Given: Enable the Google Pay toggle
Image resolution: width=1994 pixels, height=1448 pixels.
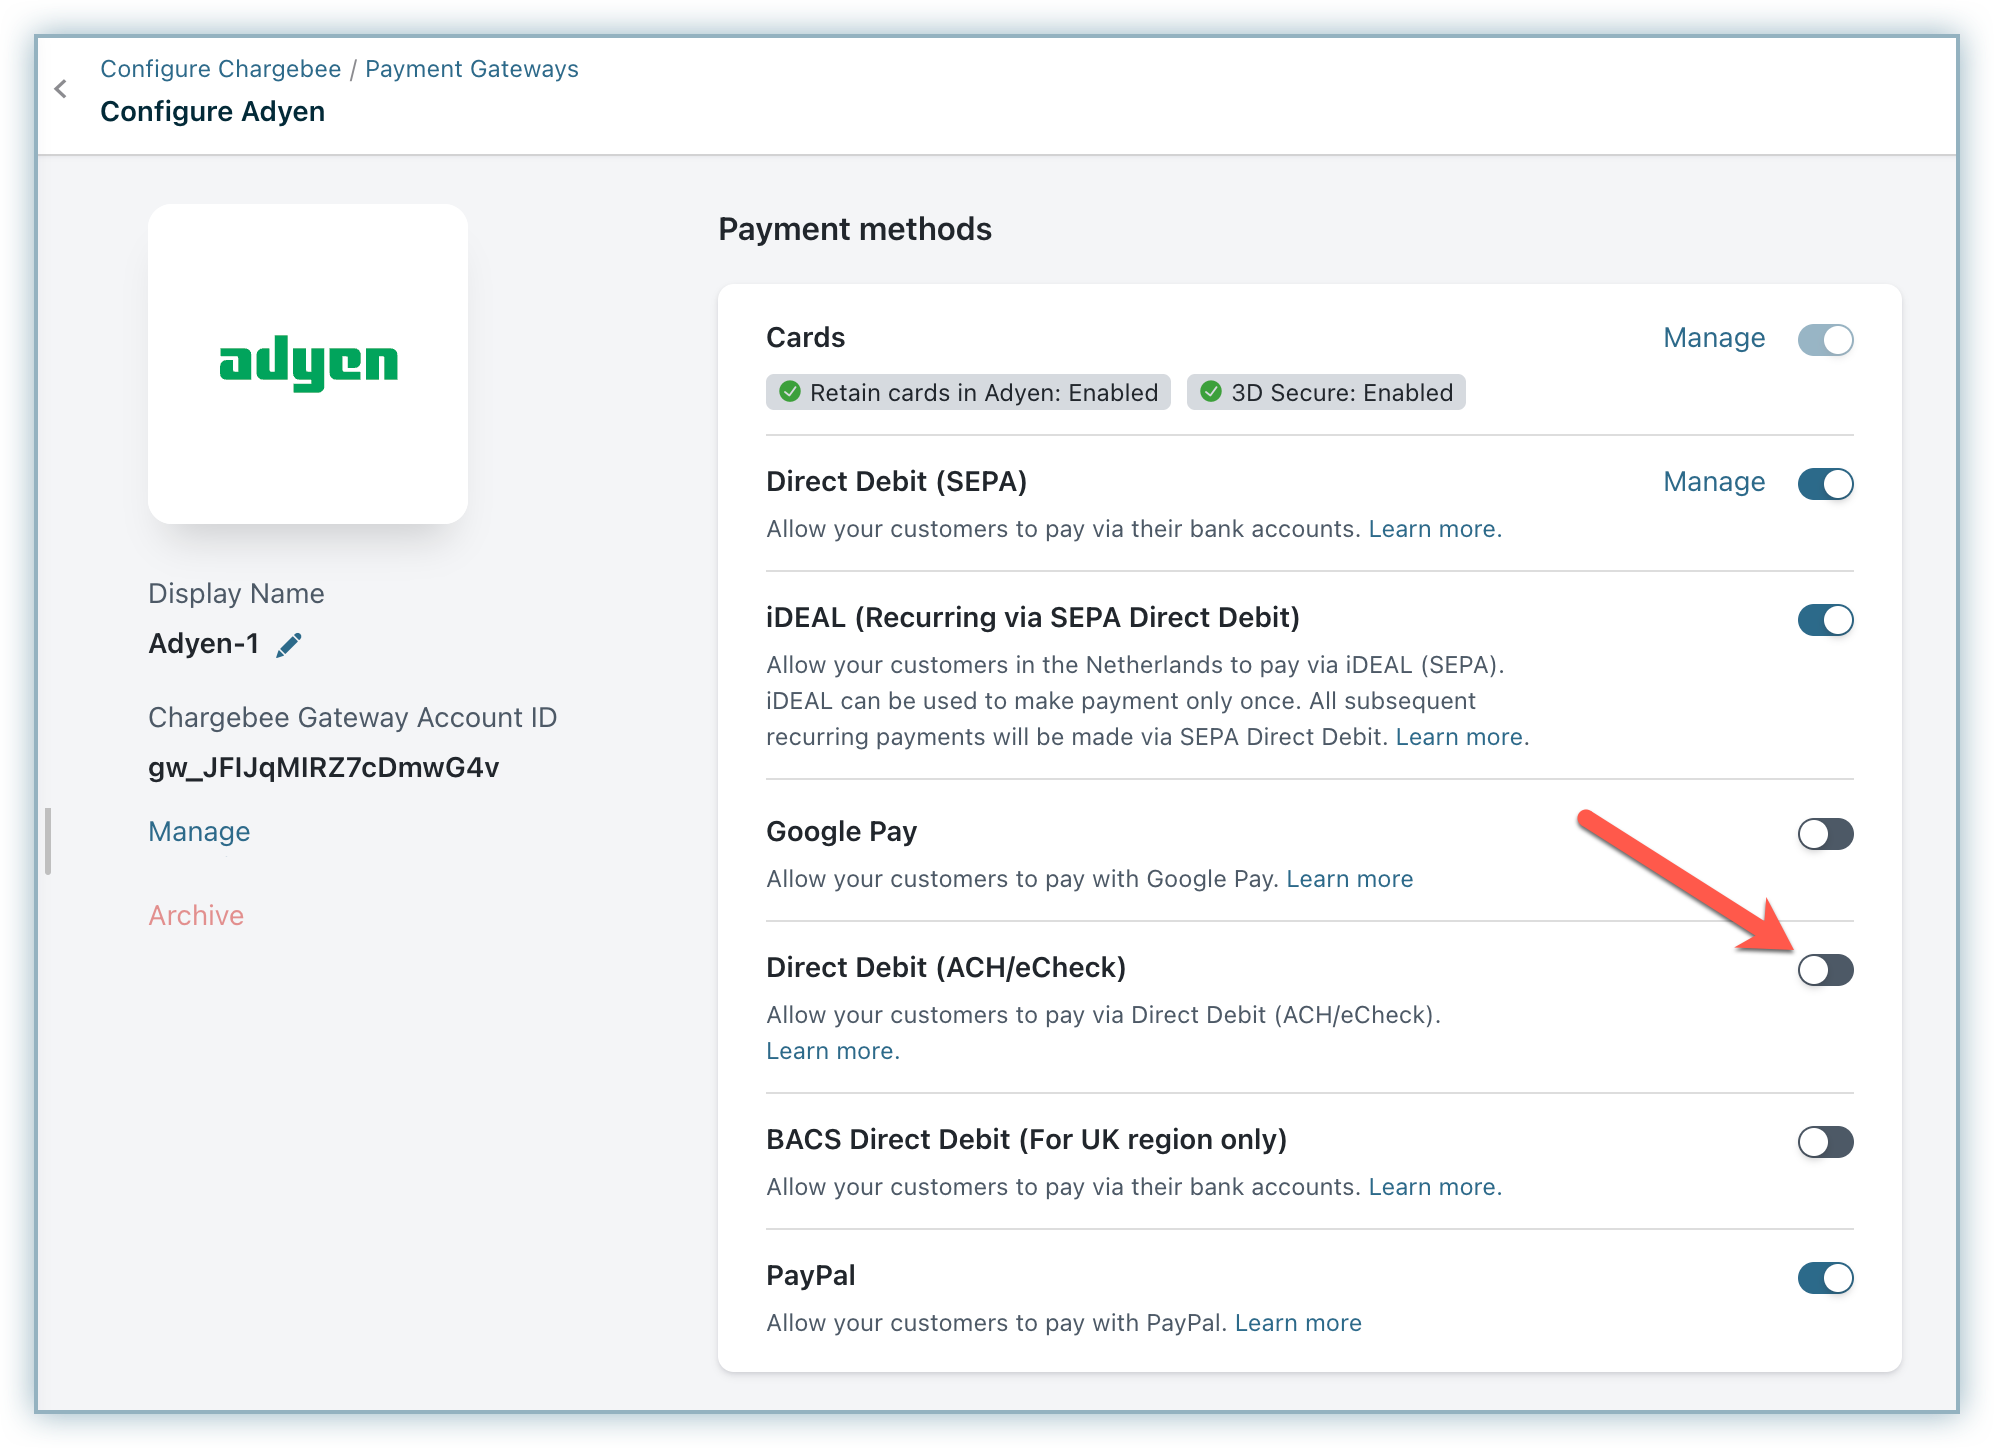Looking at the screenshot, I should pyautogui.click(x=1825, y=834).
